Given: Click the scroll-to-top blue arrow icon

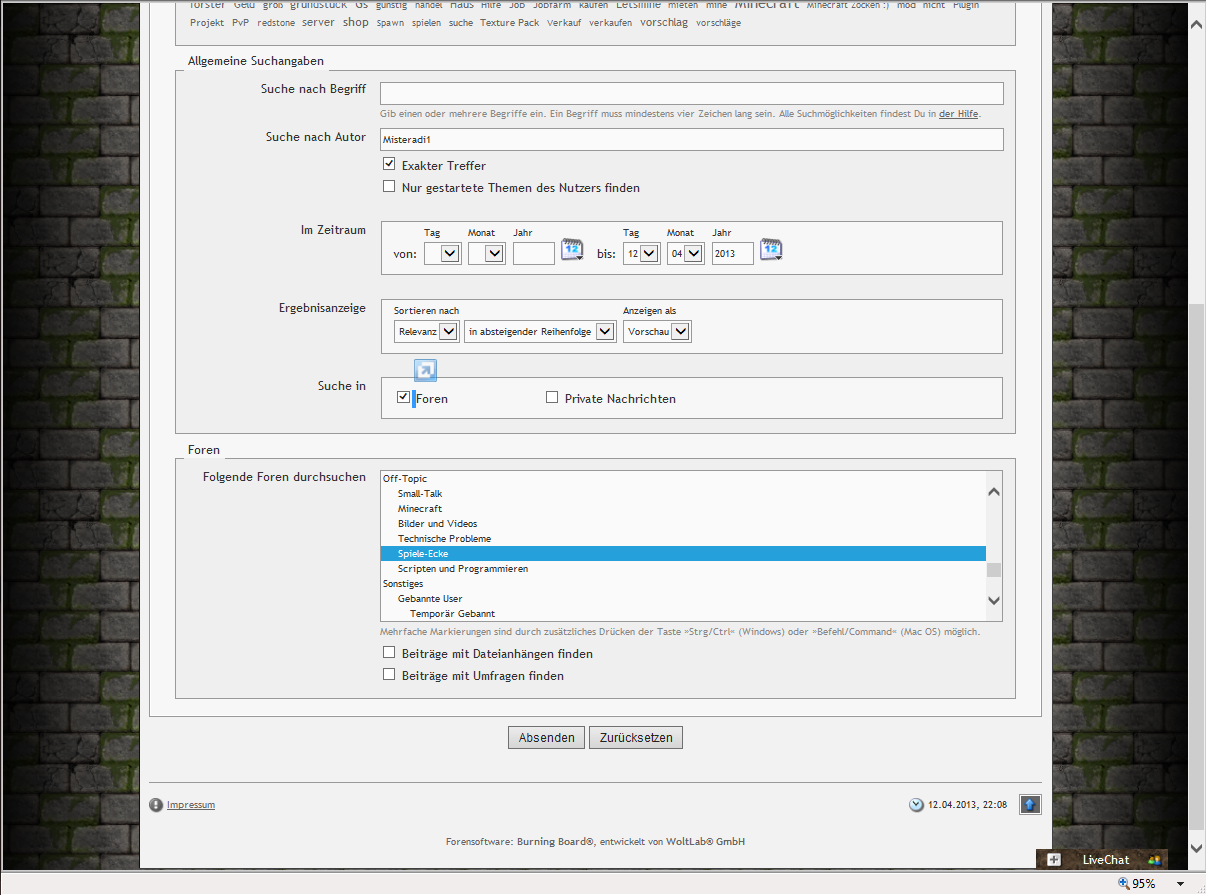Looking at the screenshot, I should pos(1030,804).
